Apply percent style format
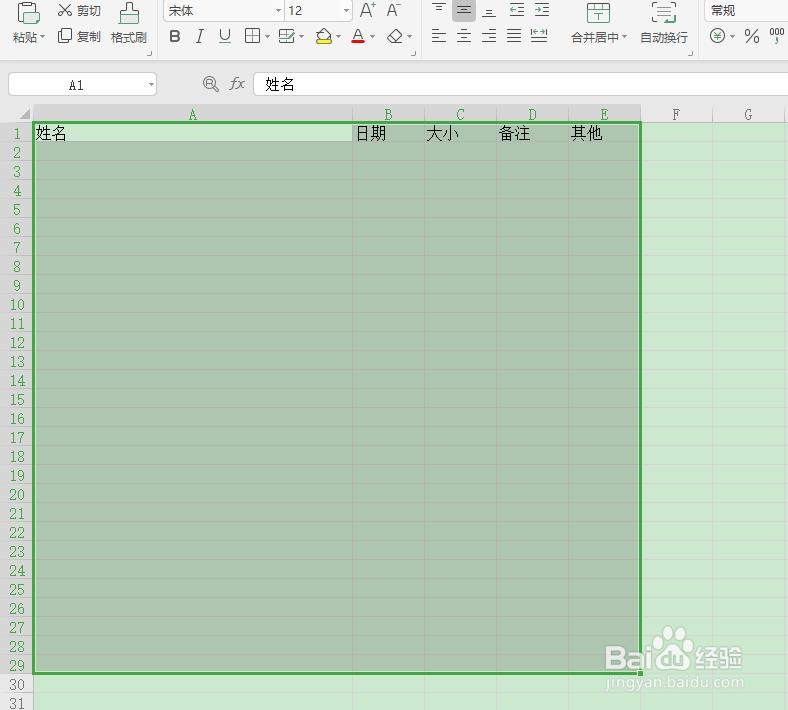788x710 pixels. 752,36
